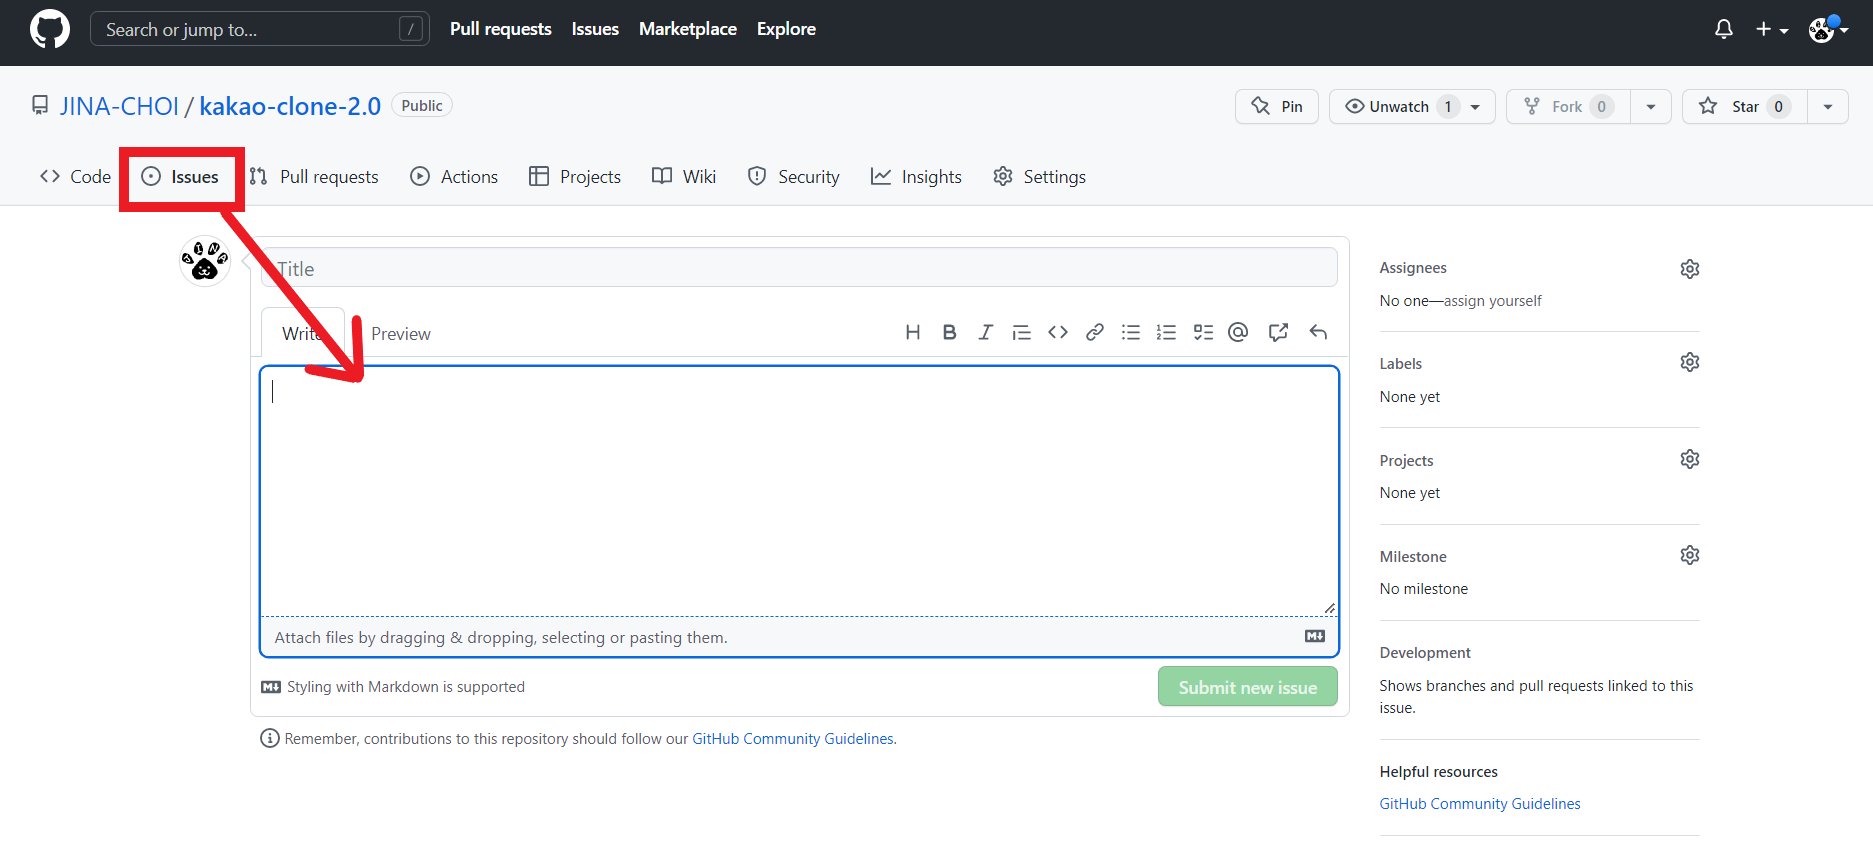1873x867 pixels.
Task: Open the Projects gear settings
Action: click(x=1690, y=459)
